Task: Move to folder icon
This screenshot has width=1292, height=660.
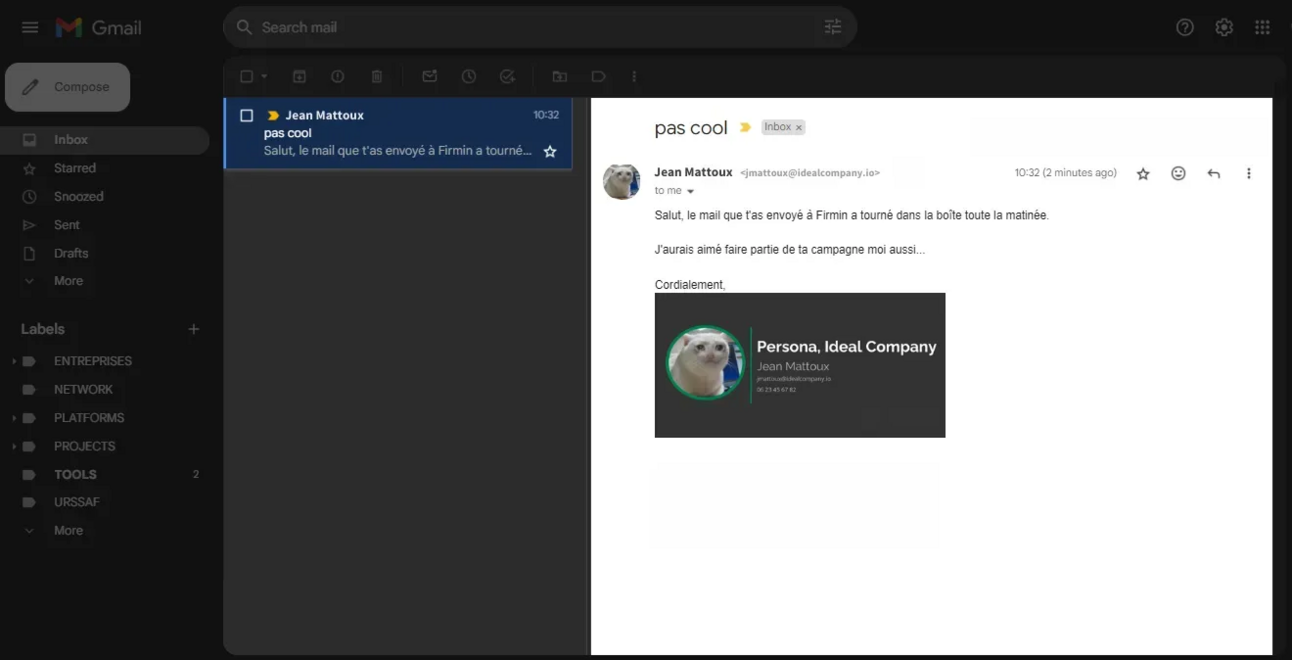Action: click(560, 76)
